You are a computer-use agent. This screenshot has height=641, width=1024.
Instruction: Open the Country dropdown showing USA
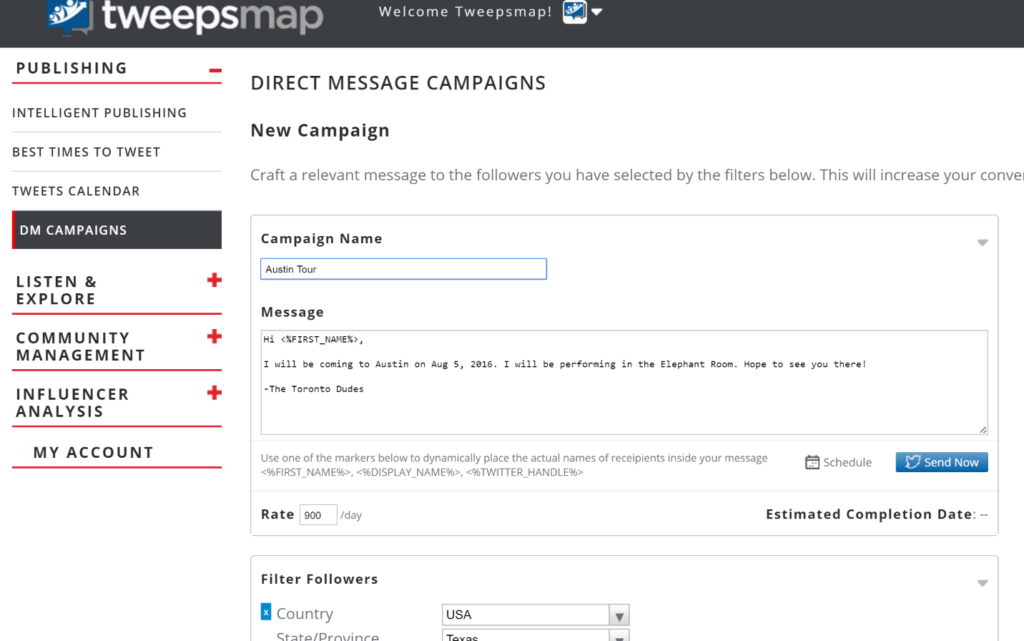(x=535, y=615)
